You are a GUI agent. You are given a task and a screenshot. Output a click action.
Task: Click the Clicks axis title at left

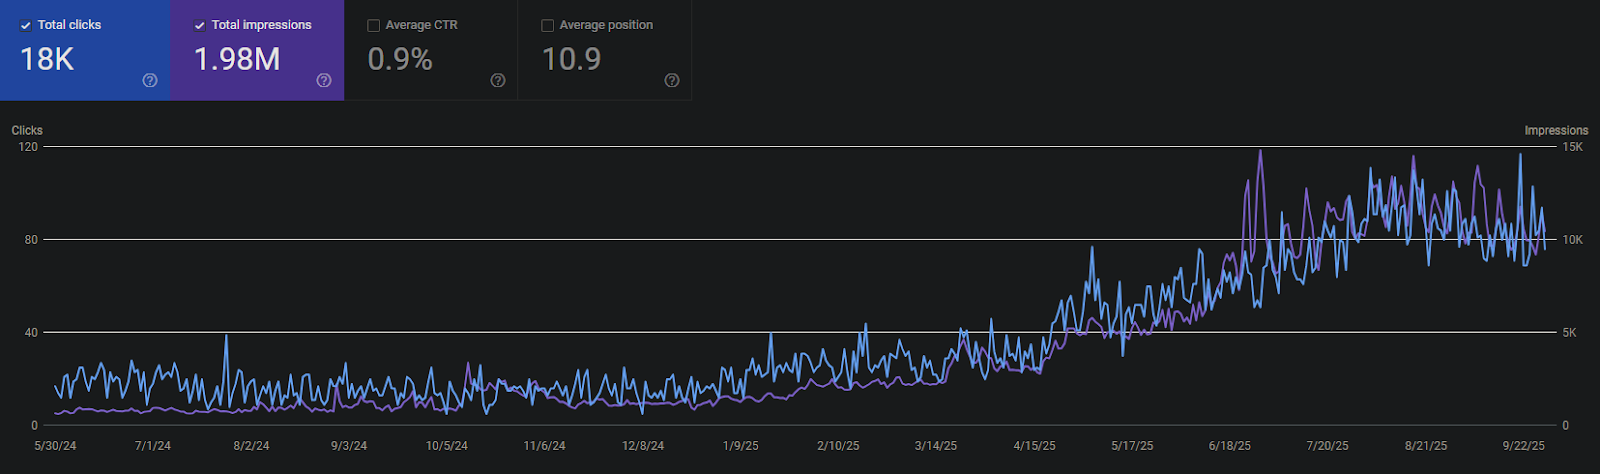coord(27,130)
